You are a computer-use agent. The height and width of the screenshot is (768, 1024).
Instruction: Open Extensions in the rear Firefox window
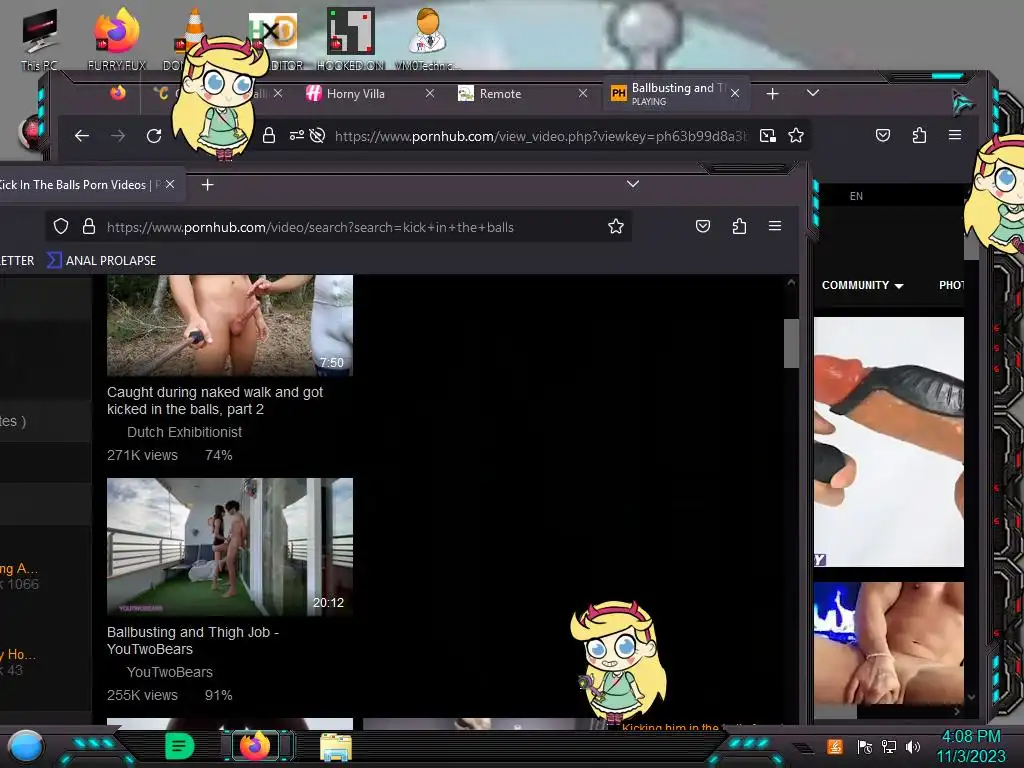point(920,136)
